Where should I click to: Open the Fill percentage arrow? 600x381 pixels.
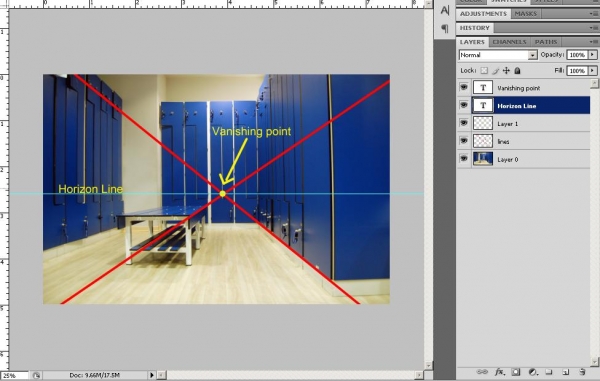click(592, 71)
